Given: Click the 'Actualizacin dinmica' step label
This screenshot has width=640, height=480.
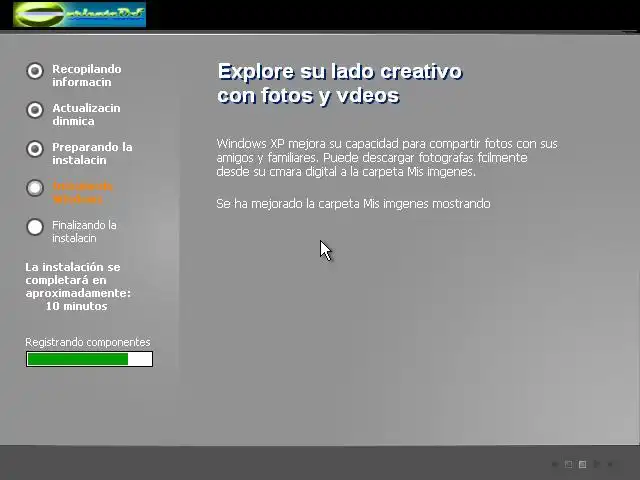Looking at the screenshot, I should click(86, 115).
